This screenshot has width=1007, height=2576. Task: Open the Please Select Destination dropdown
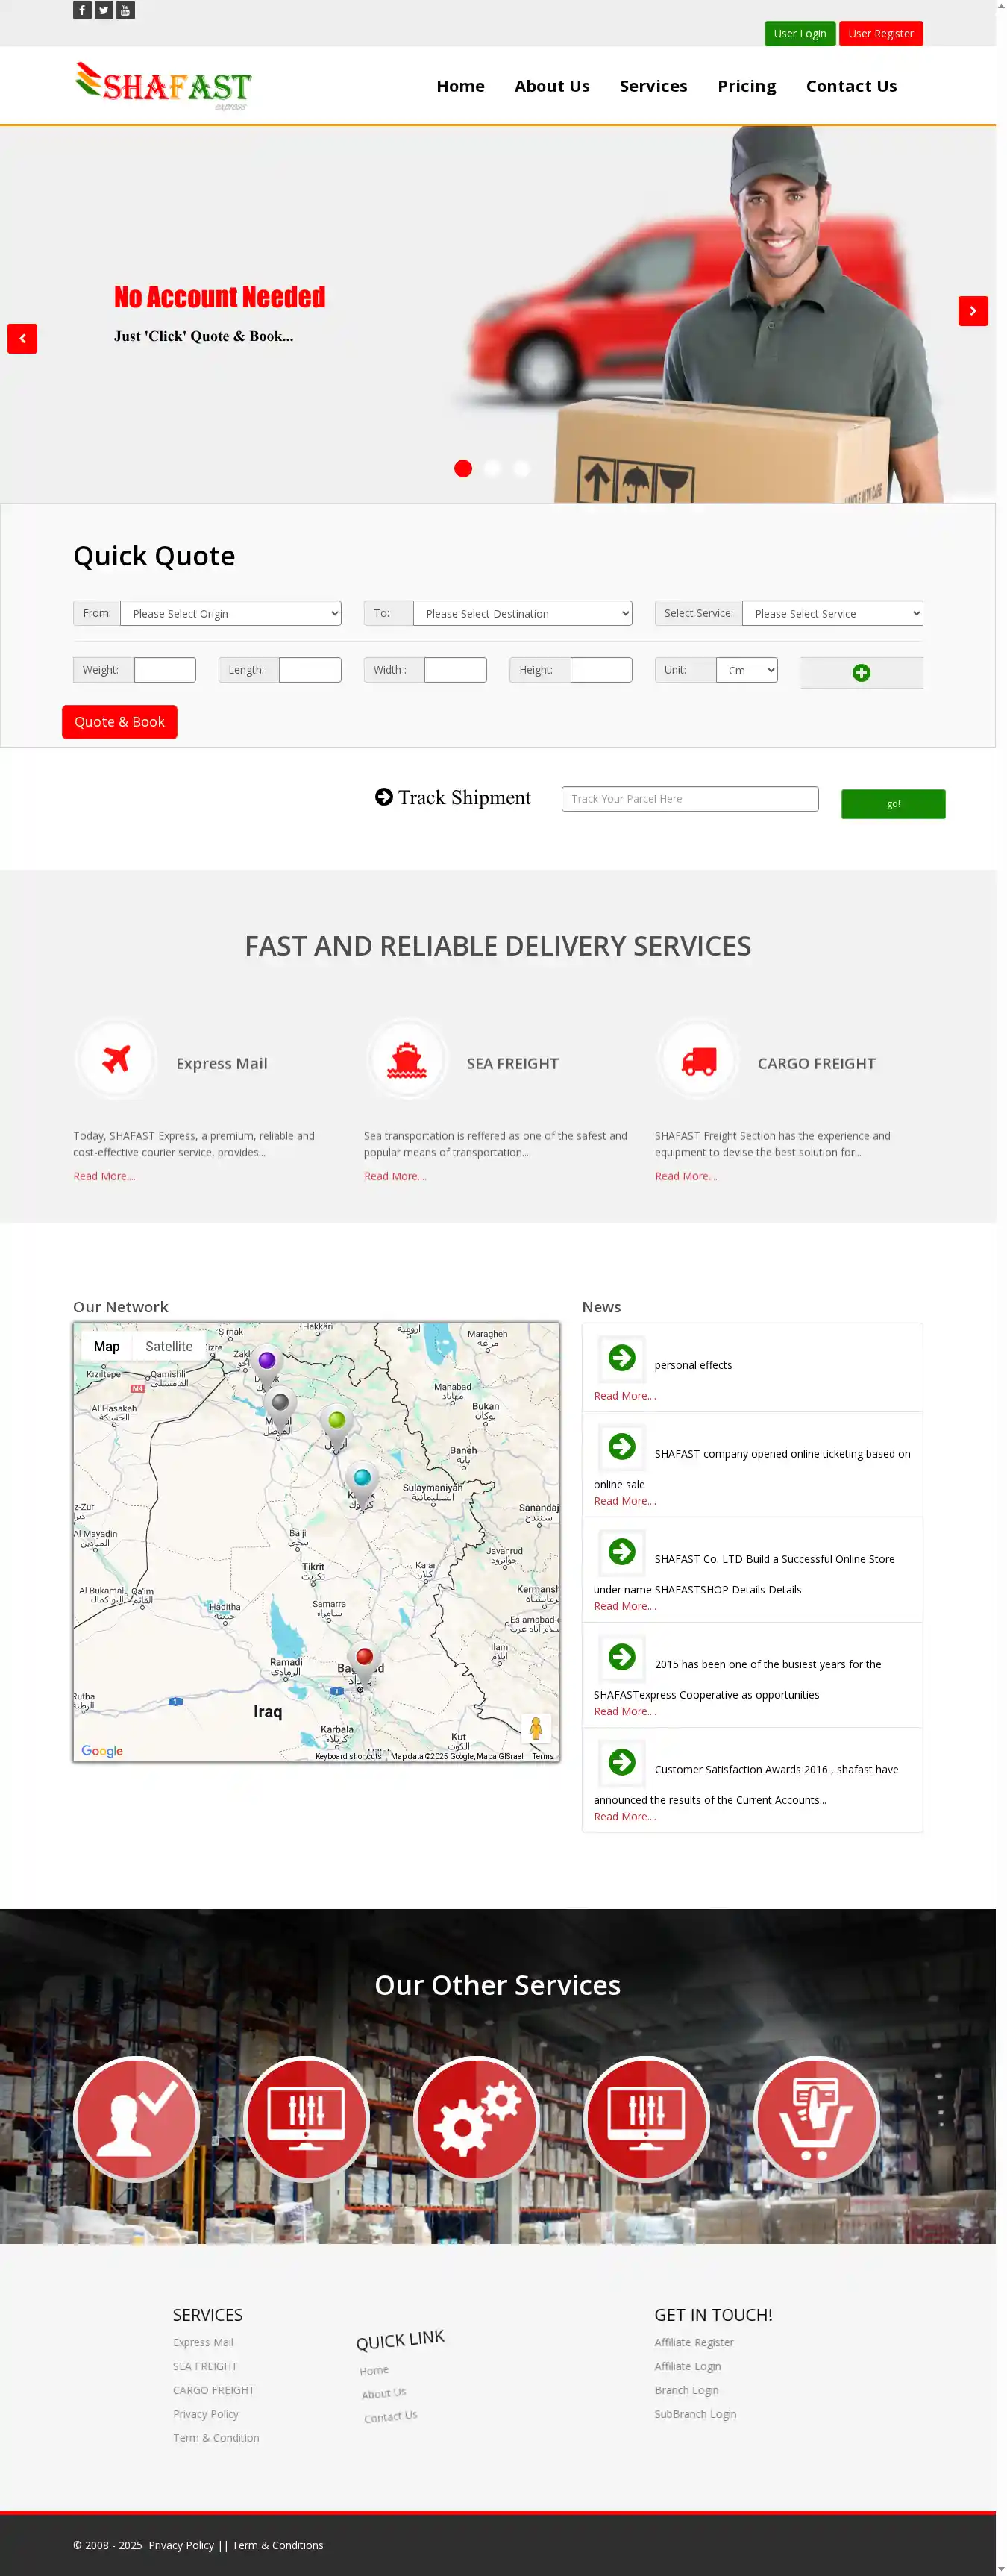522,613
